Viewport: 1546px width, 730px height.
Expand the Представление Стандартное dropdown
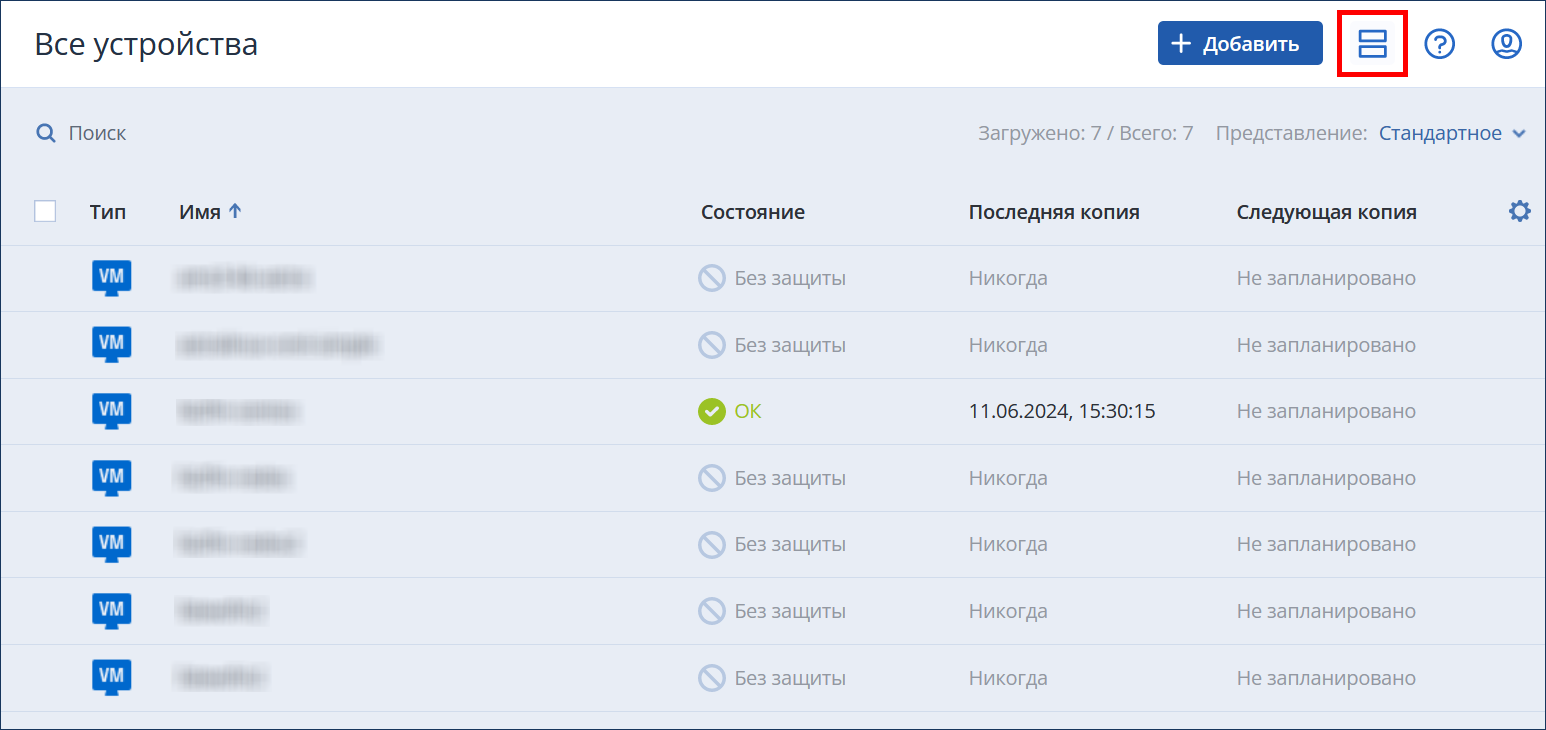click(1452, 133)
